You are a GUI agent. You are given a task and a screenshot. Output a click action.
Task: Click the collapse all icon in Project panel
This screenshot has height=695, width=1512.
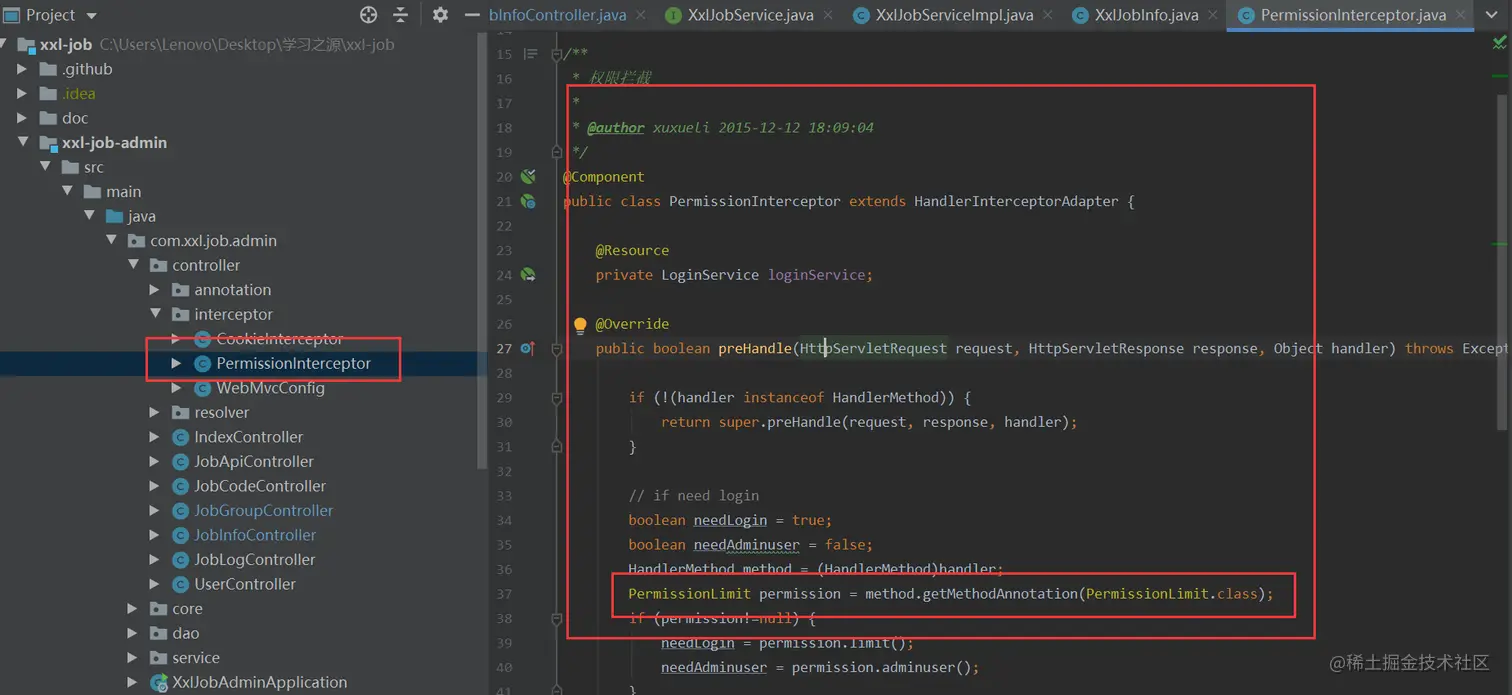[400, 15]
